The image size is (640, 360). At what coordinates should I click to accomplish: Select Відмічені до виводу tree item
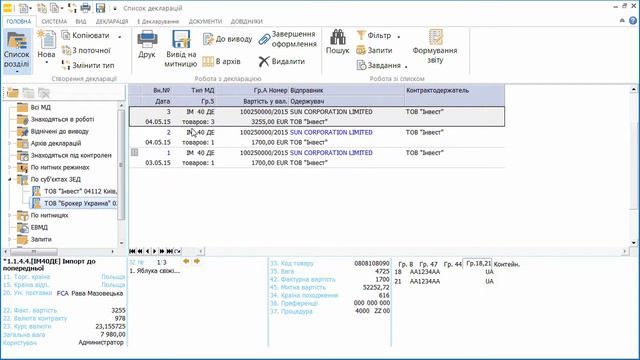pos(60,131)
